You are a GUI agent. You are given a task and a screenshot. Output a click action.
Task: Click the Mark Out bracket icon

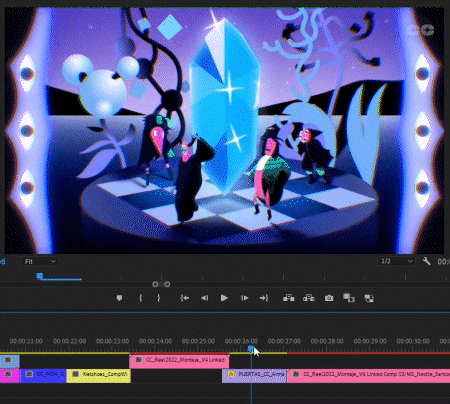(x=159, y=298)
